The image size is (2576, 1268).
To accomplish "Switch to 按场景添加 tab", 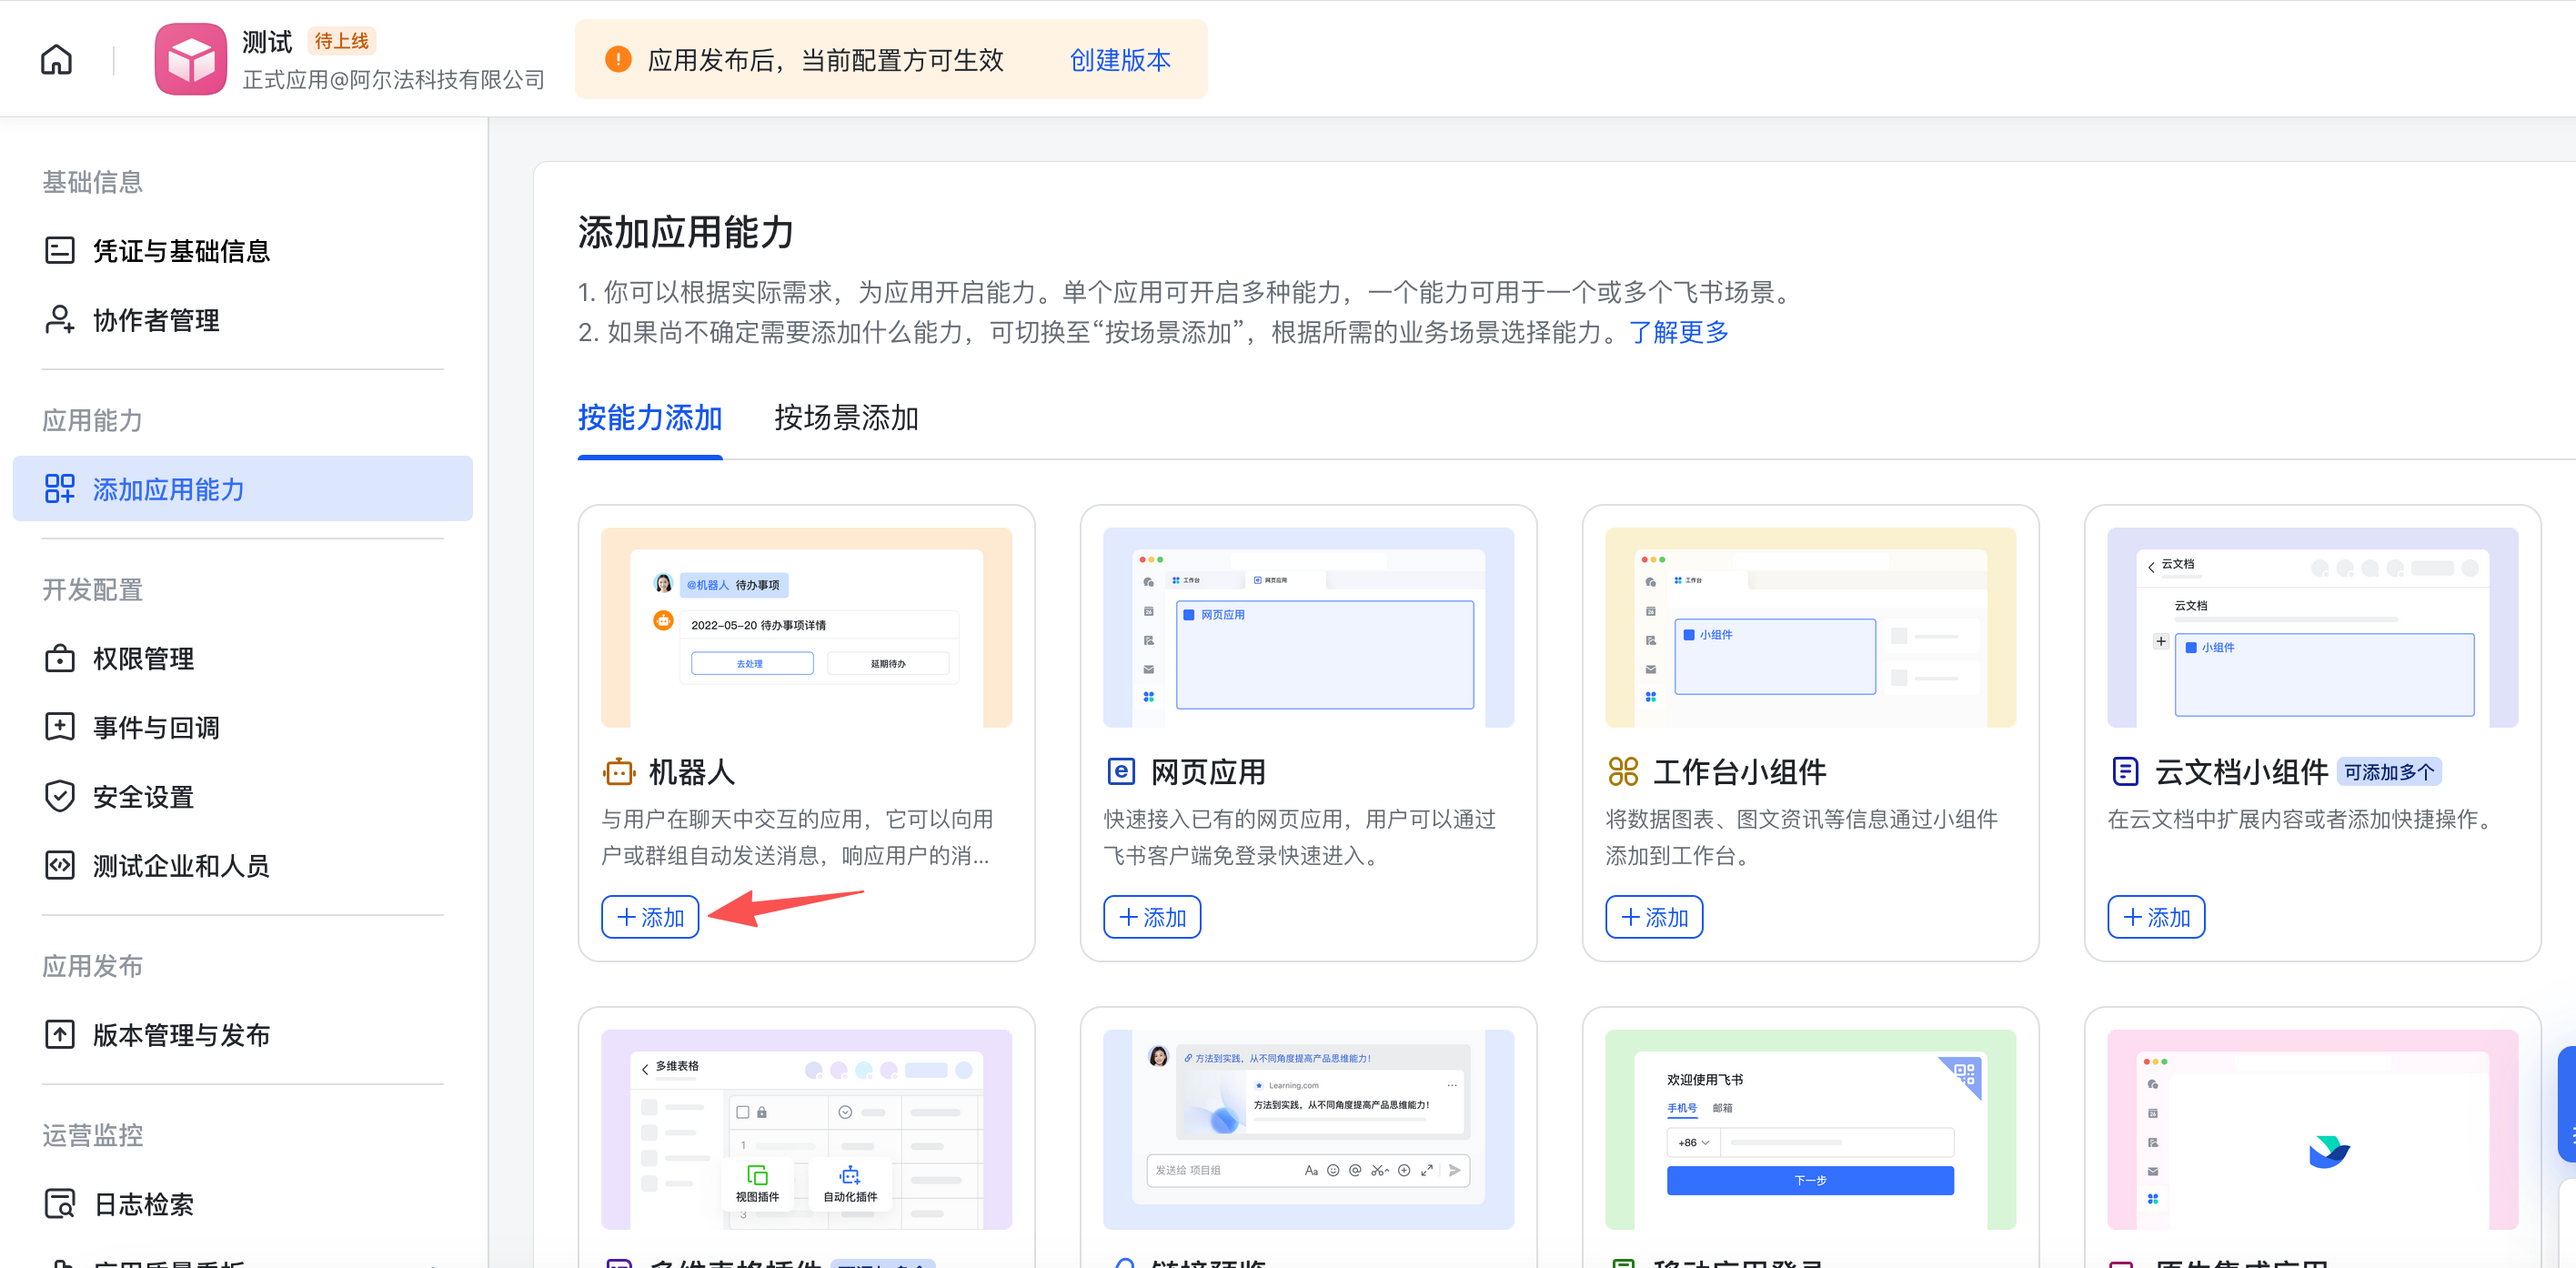I will coord(845,418).
